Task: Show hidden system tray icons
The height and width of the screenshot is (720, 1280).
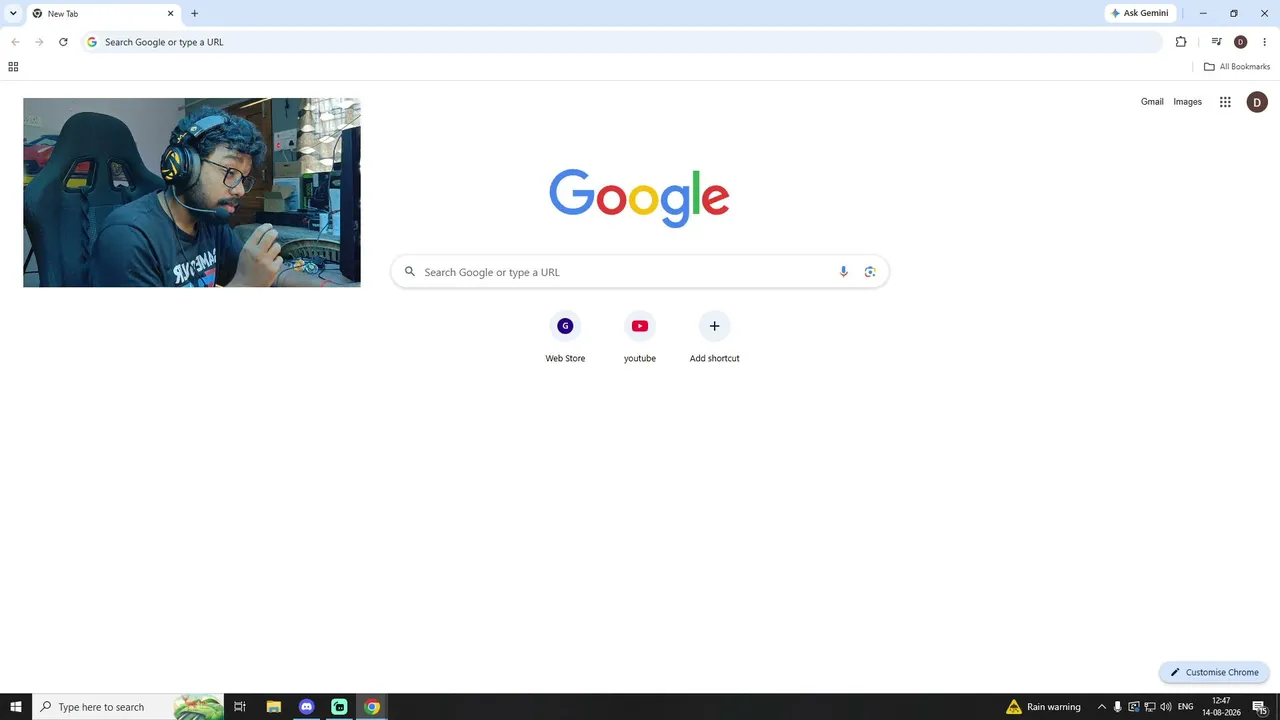Action: (x=1102, y=707)
